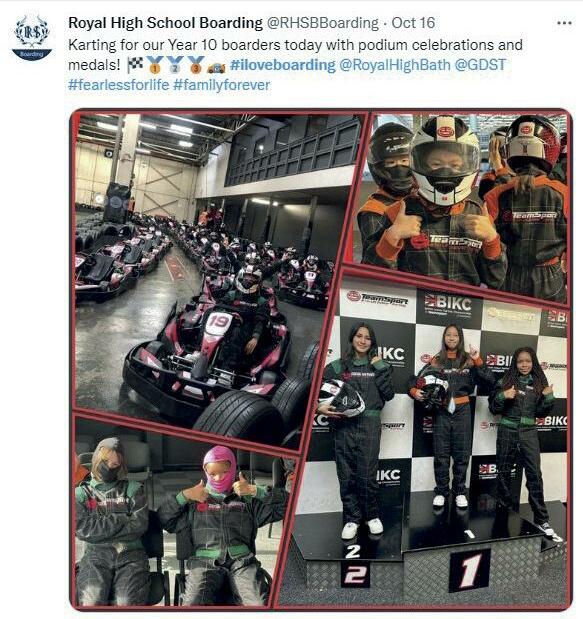Viewport: 583px width, 619px height.
Task: Follow the #familyforever hashtag
Action: click(222, 85)
